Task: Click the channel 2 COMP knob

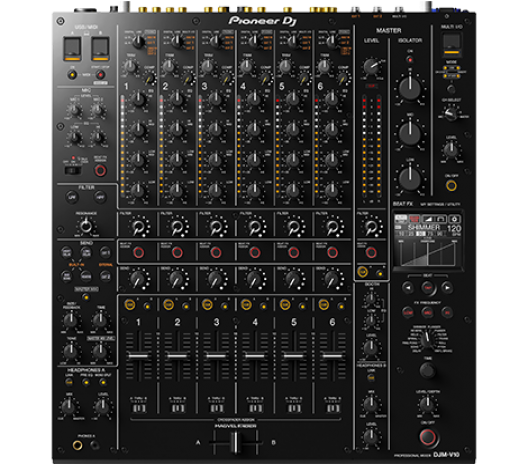Action: [189, 79]
